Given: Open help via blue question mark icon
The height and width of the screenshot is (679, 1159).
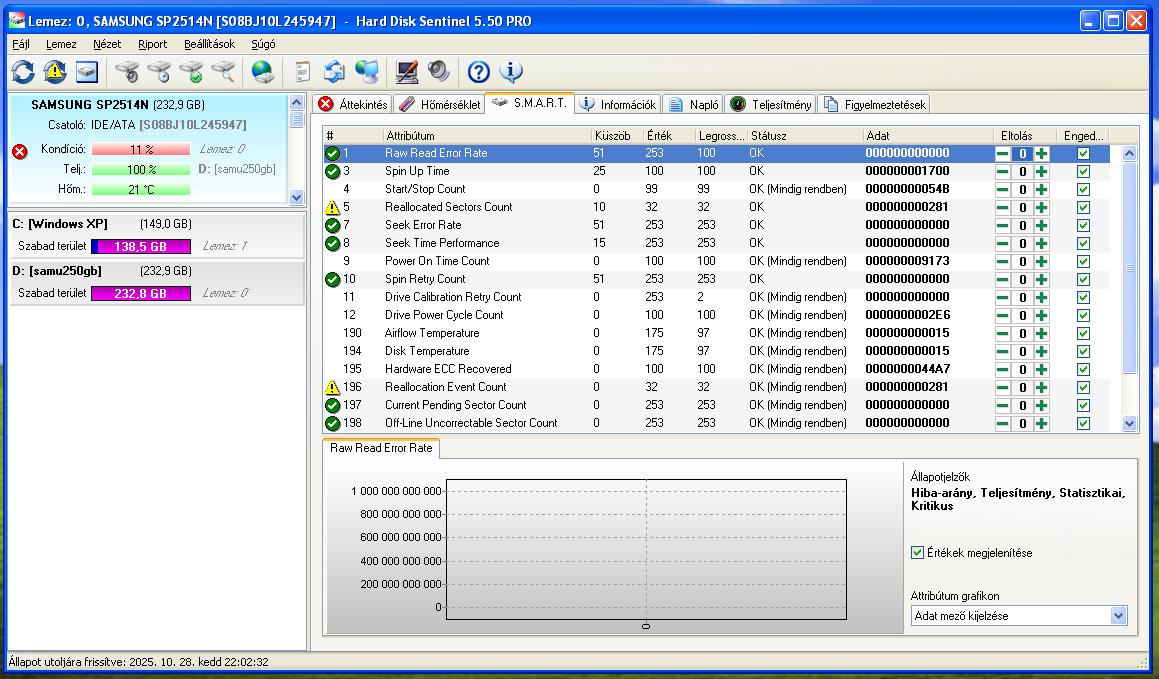Looking at the screenshot, I should (479, 72).
